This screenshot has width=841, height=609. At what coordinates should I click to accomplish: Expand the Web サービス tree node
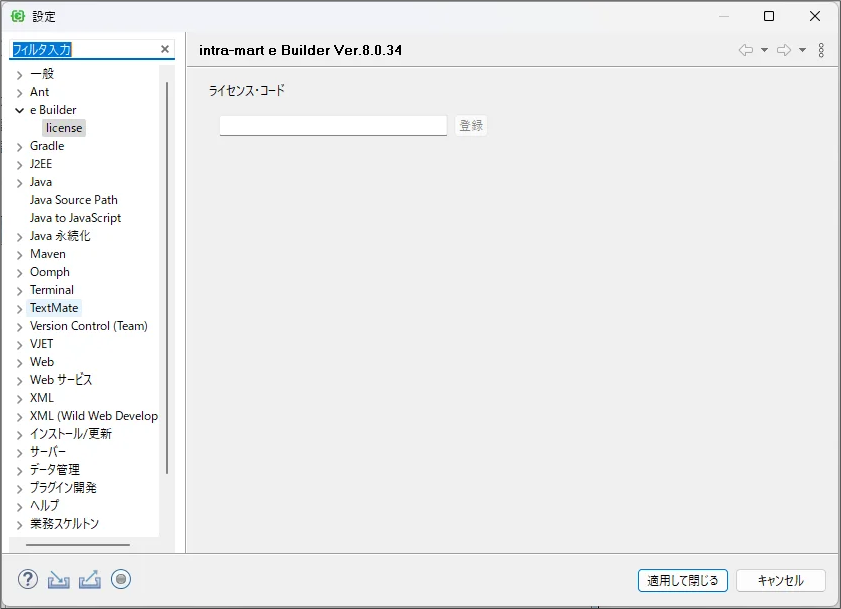pos(19,380)
